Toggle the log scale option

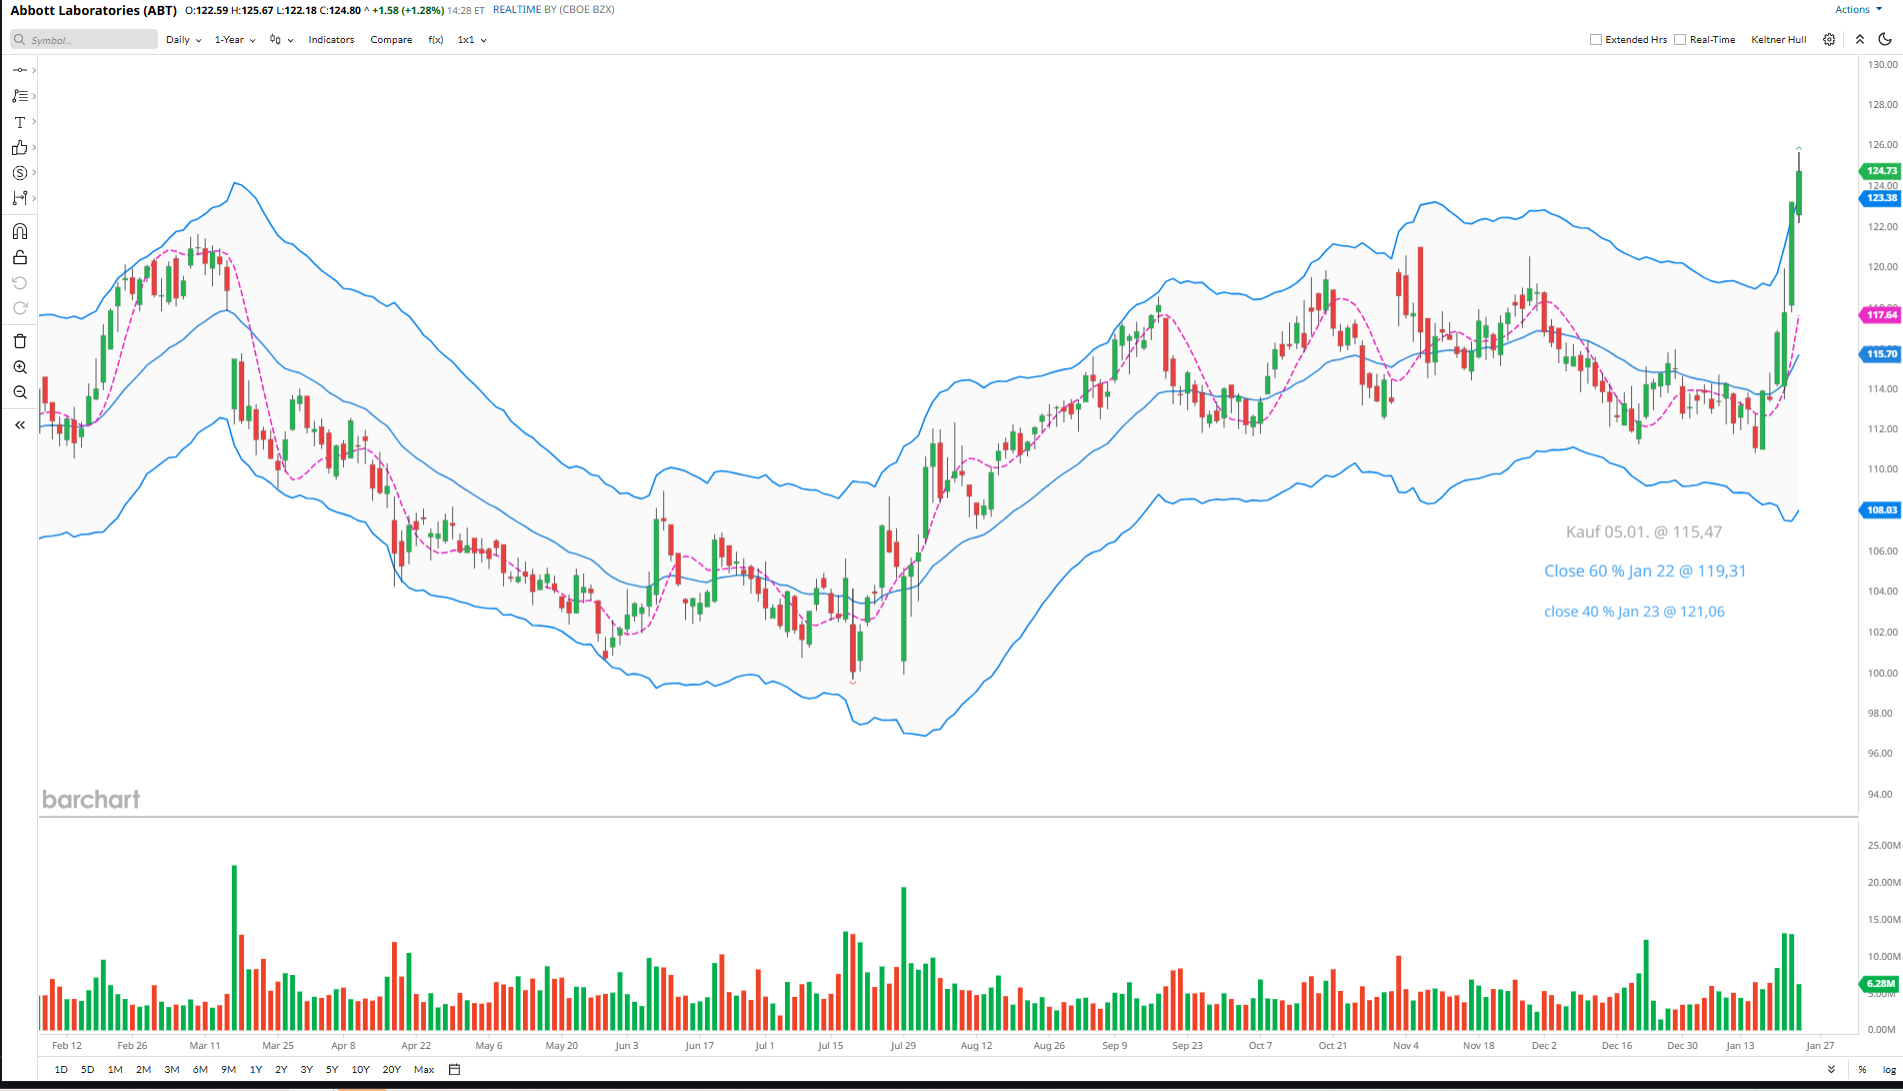(x=1889, y=1070)
